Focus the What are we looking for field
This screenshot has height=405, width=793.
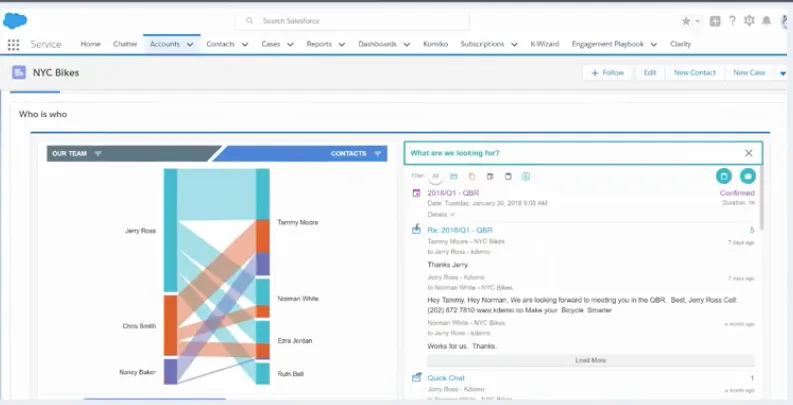click(583, 153)
